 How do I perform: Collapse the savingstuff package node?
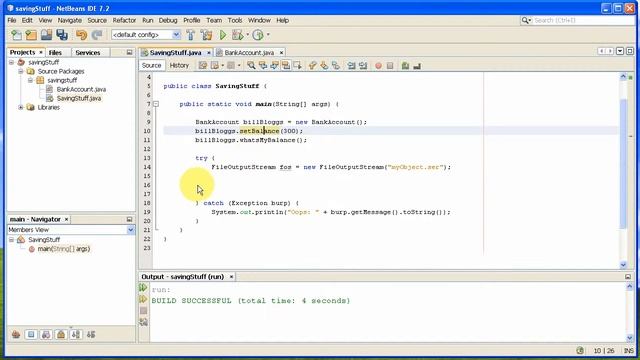click(x=30, y=80)
